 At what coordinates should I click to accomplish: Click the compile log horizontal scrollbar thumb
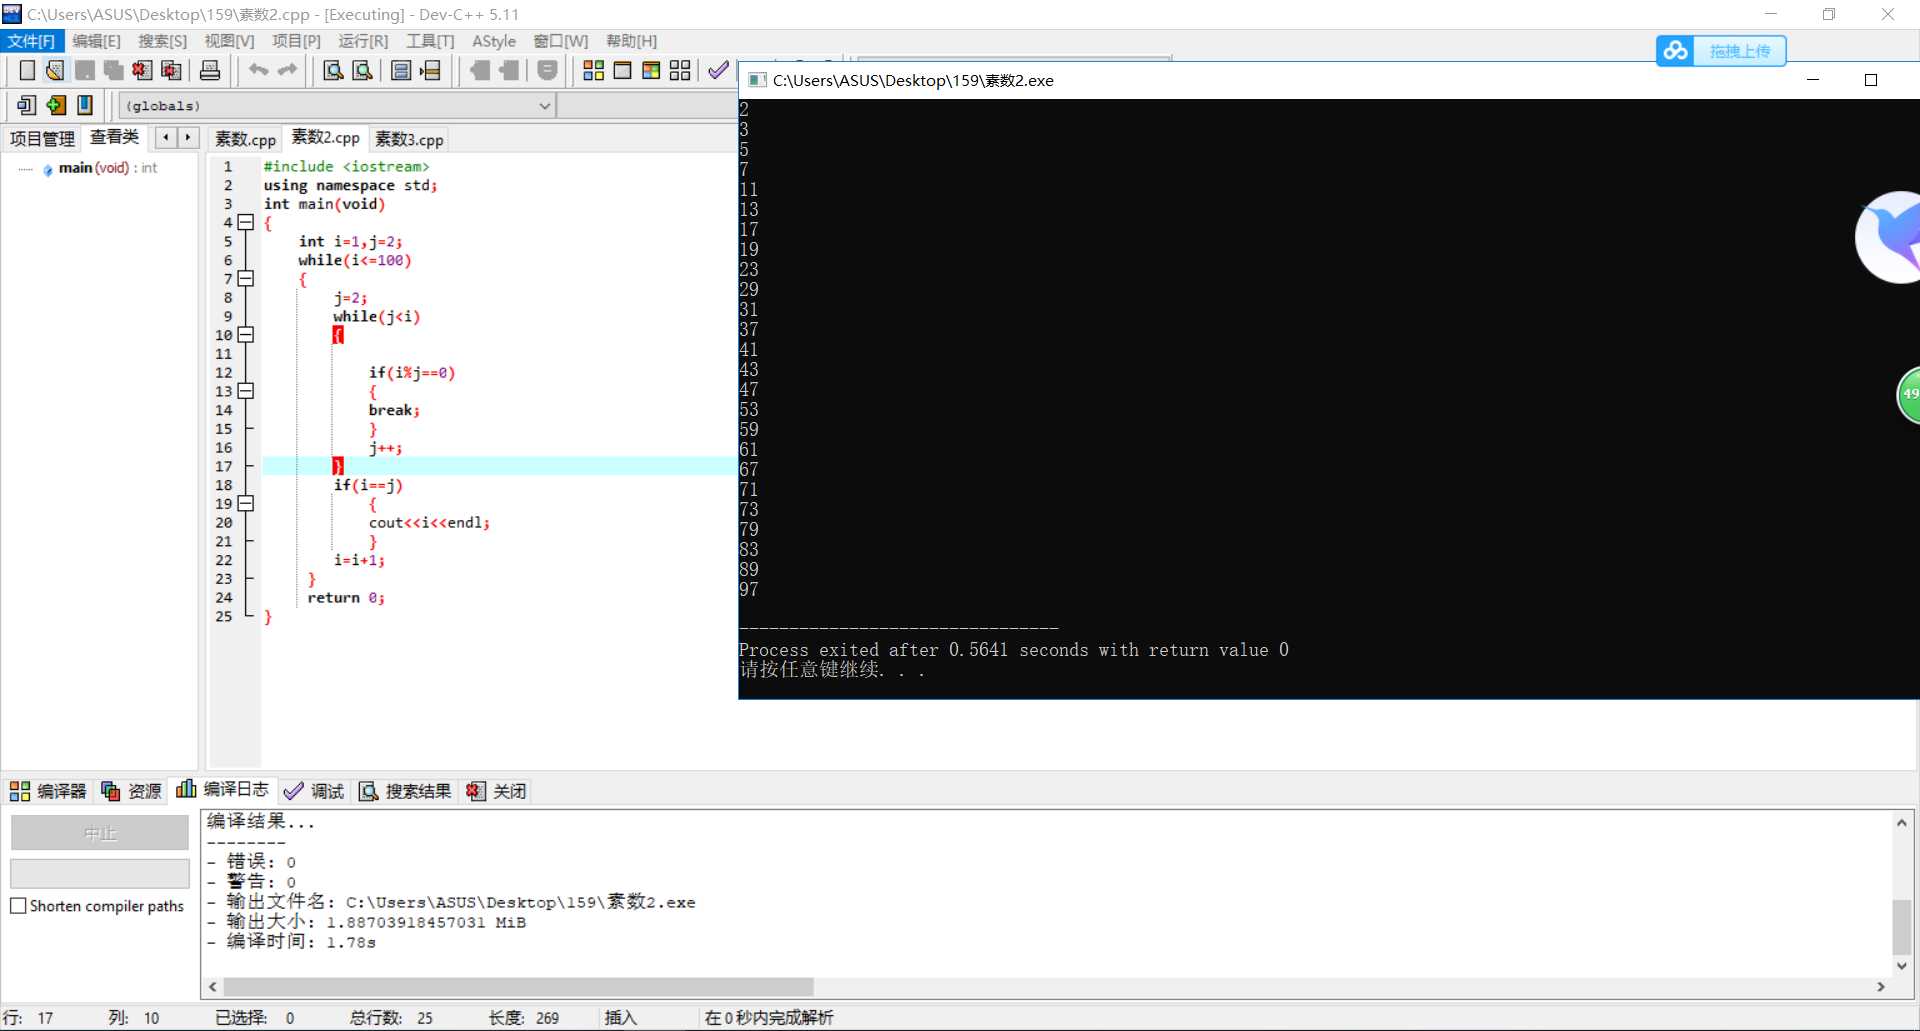click(518, 987)
